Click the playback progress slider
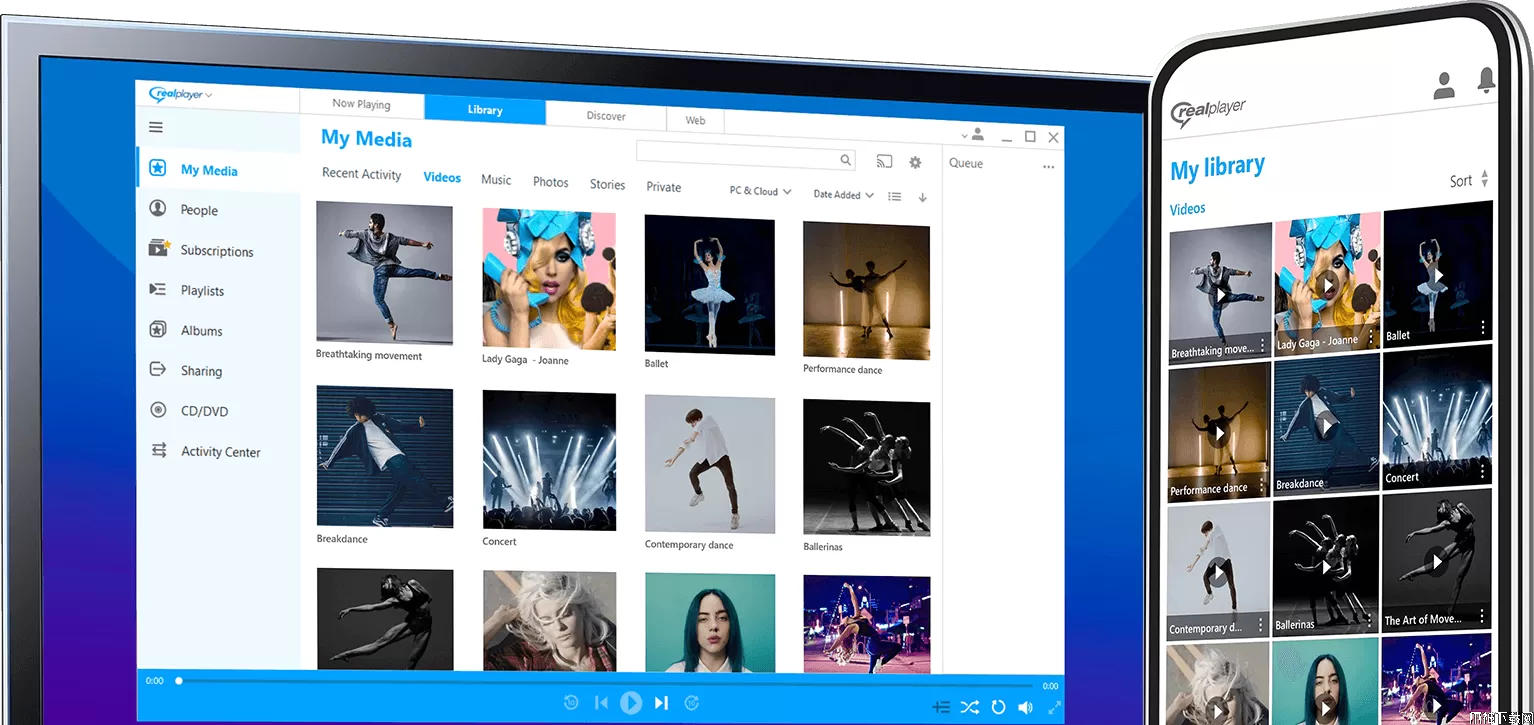This screenshot has width=1534, height=725. click(x=600, y=681)
